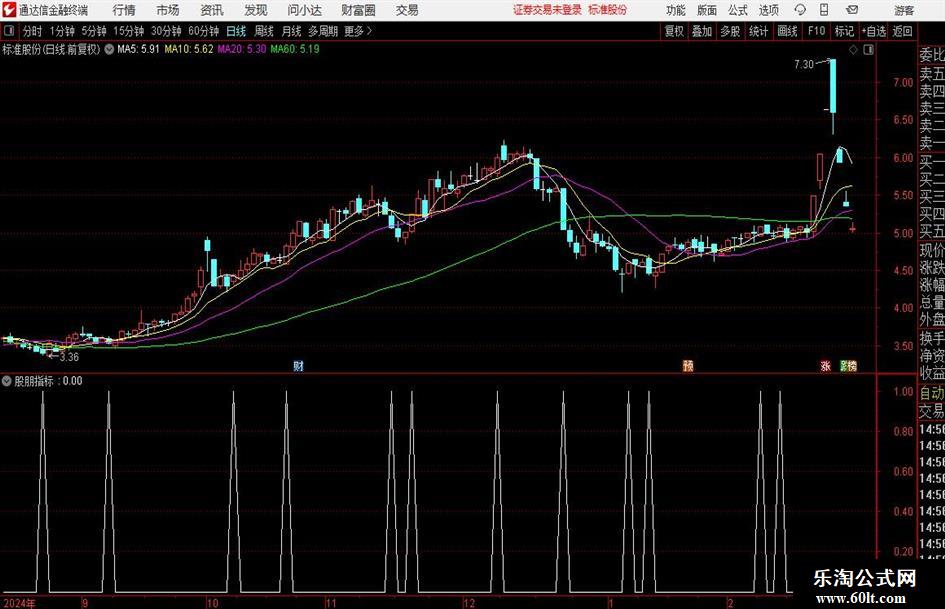
Task: Open the 资讯 menu
Action: click(x=212, y=10)
